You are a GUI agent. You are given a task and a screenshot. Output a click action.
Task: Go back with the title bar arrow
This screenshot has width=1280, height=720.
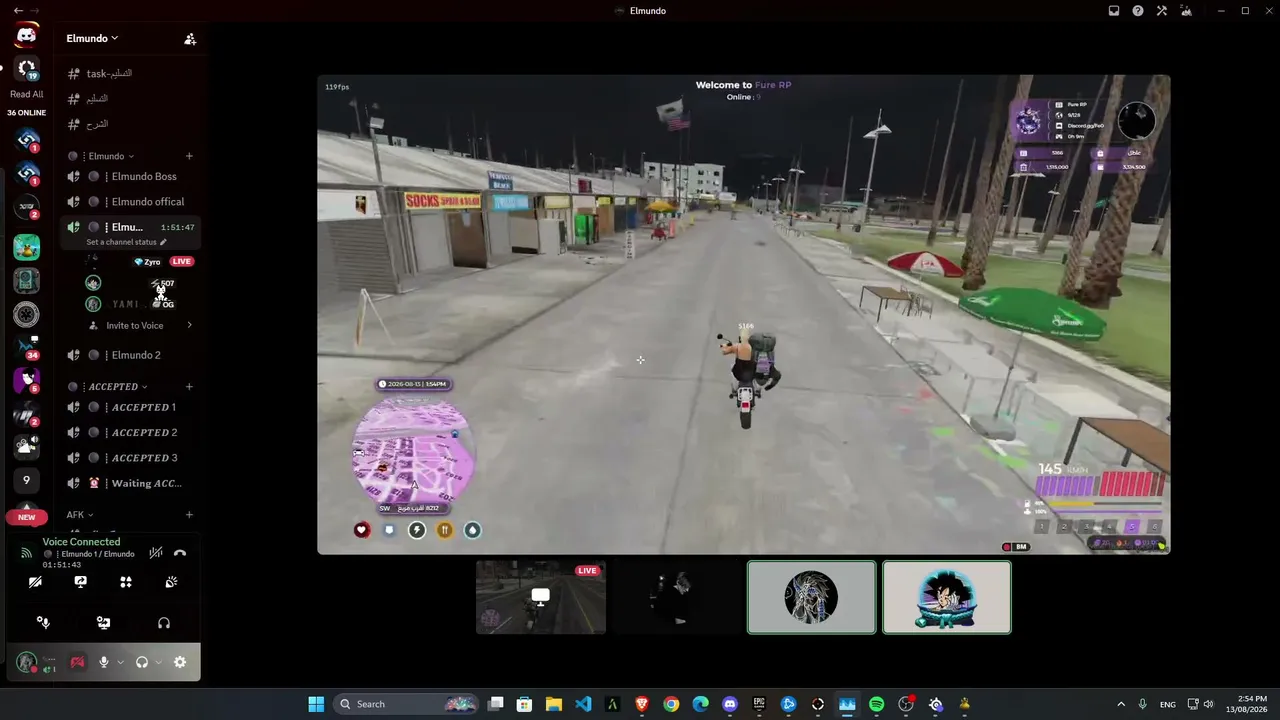(16, 10)
